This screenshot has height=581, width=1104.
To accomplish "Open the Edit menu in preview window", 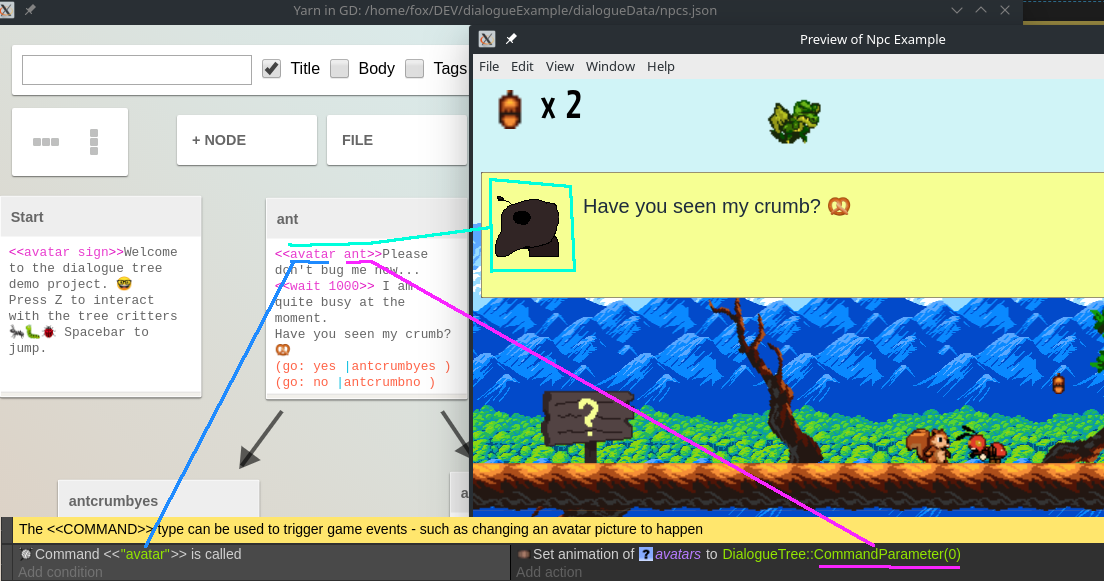I will (522, 67).
